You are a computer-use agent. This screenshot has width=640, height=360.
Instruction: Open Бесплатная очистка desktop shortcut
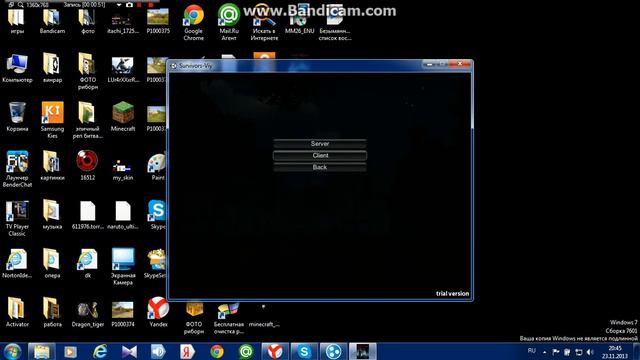[x=229, y=319]
